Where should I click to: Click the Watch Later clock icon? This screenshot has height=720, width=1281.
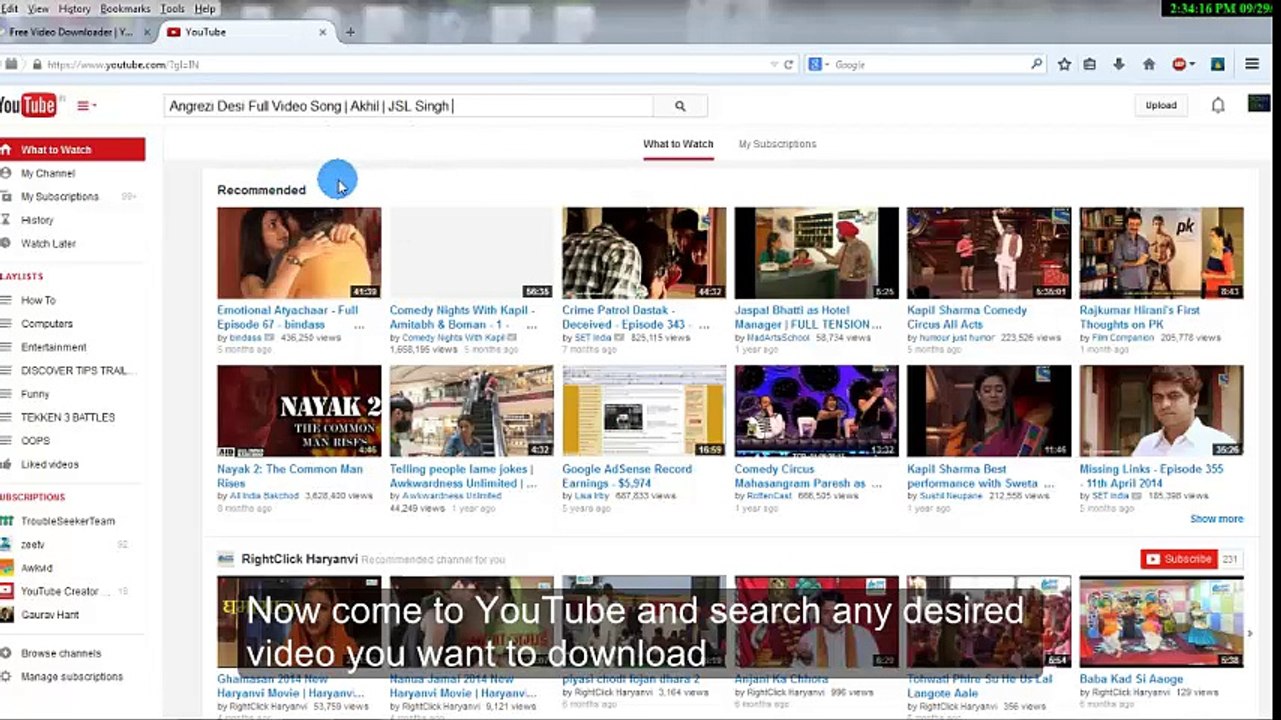[7, 244]
